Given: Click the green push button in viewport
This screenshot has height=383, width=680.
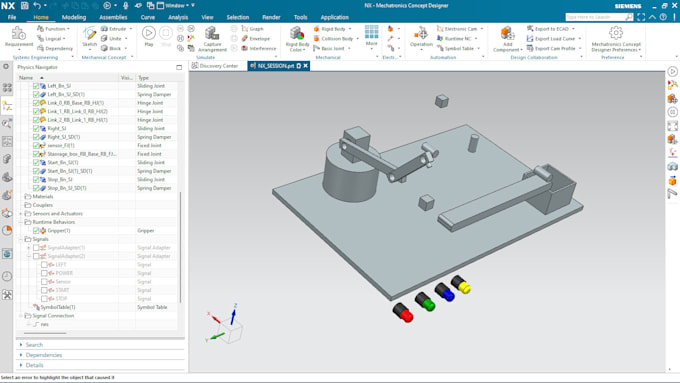Looking at the screenshot, I should pos(425,301).
